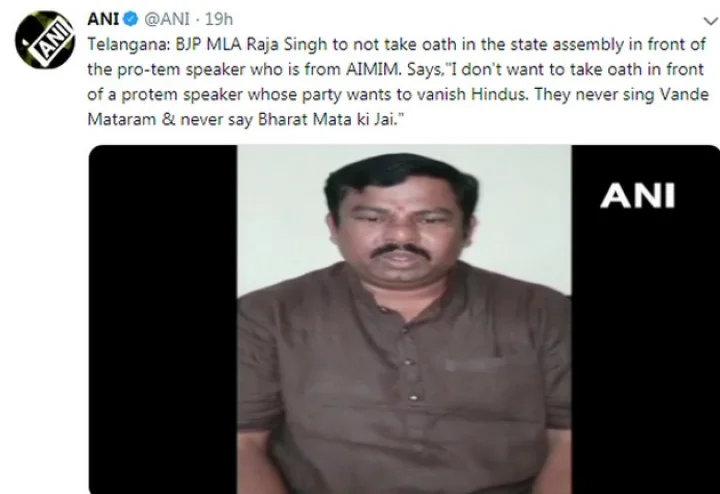The image size is (720, 494).
Task: Visit the @ANI handle
Action: tap(167, 19)
